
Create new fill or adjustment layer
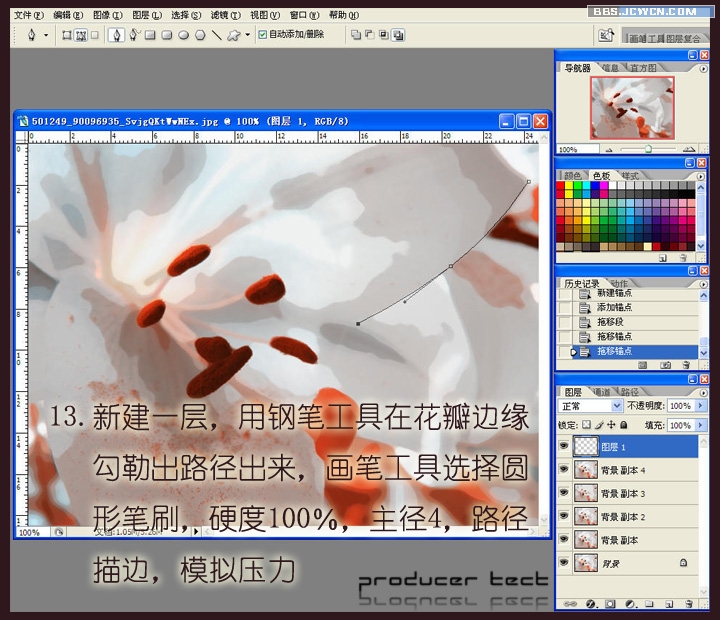click(x=630, y=603)
